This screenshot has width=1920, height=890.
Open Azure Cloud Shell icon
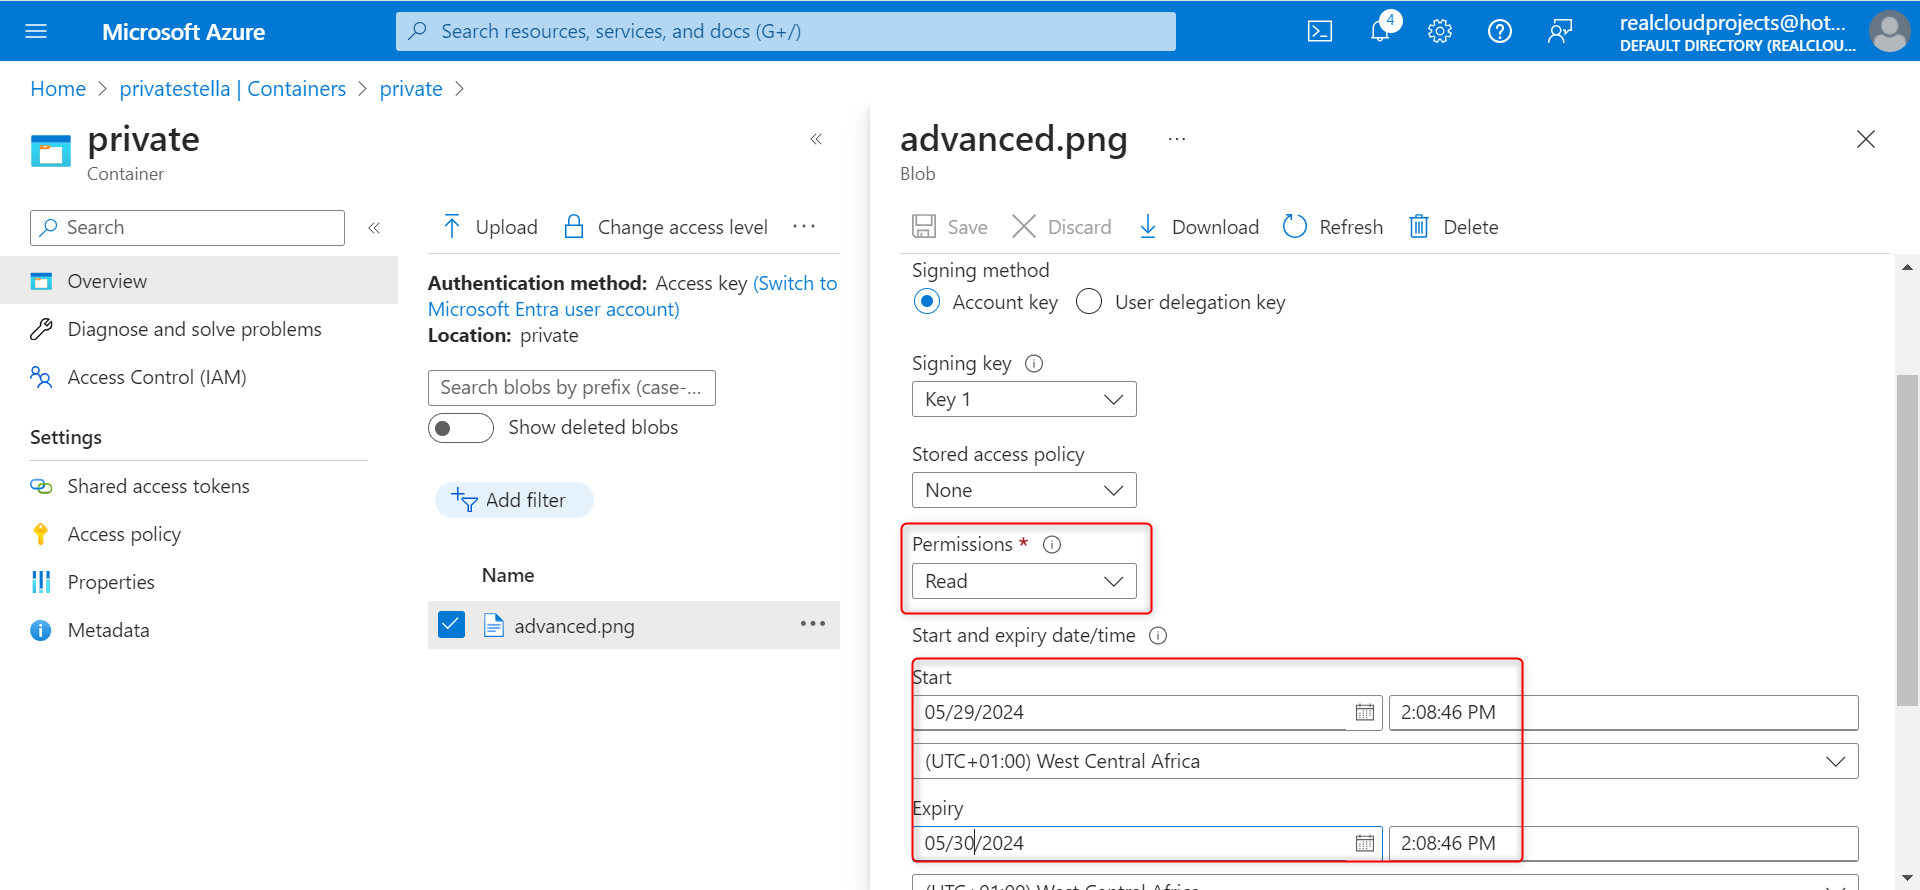tap(1320, 31)
